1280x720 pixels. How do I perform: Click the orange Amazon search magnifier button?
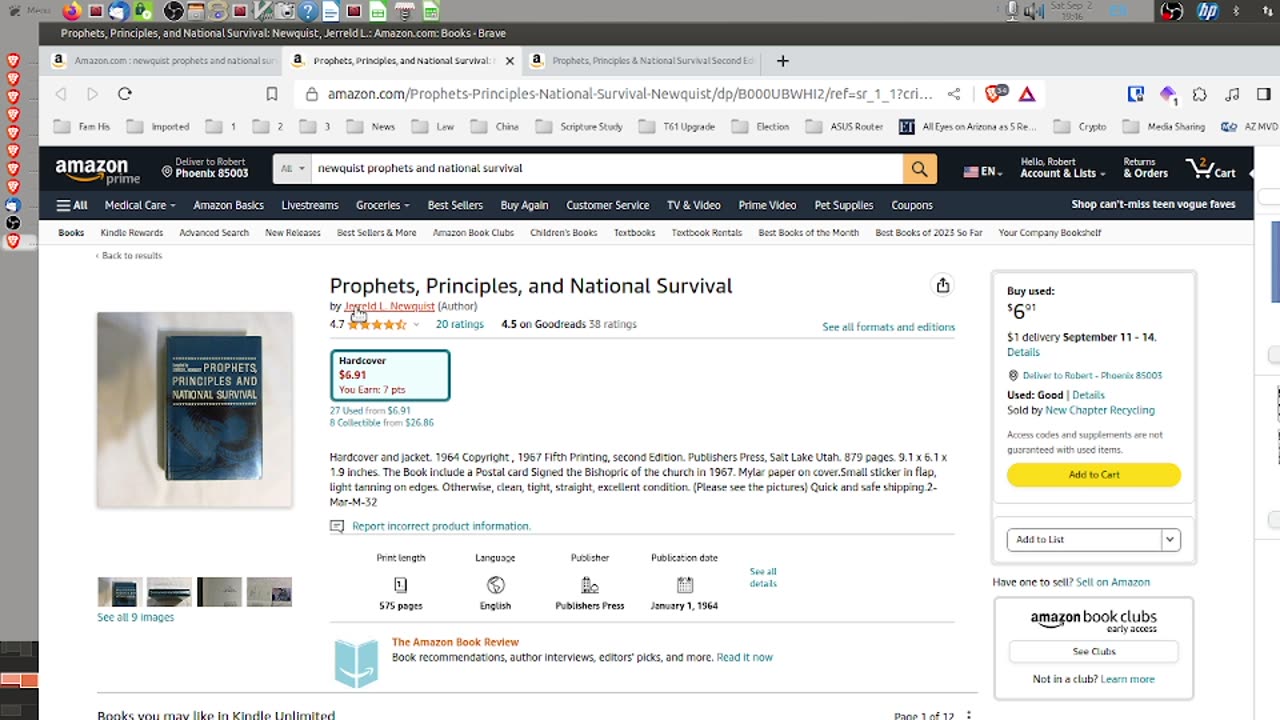[x=919, y=169]
